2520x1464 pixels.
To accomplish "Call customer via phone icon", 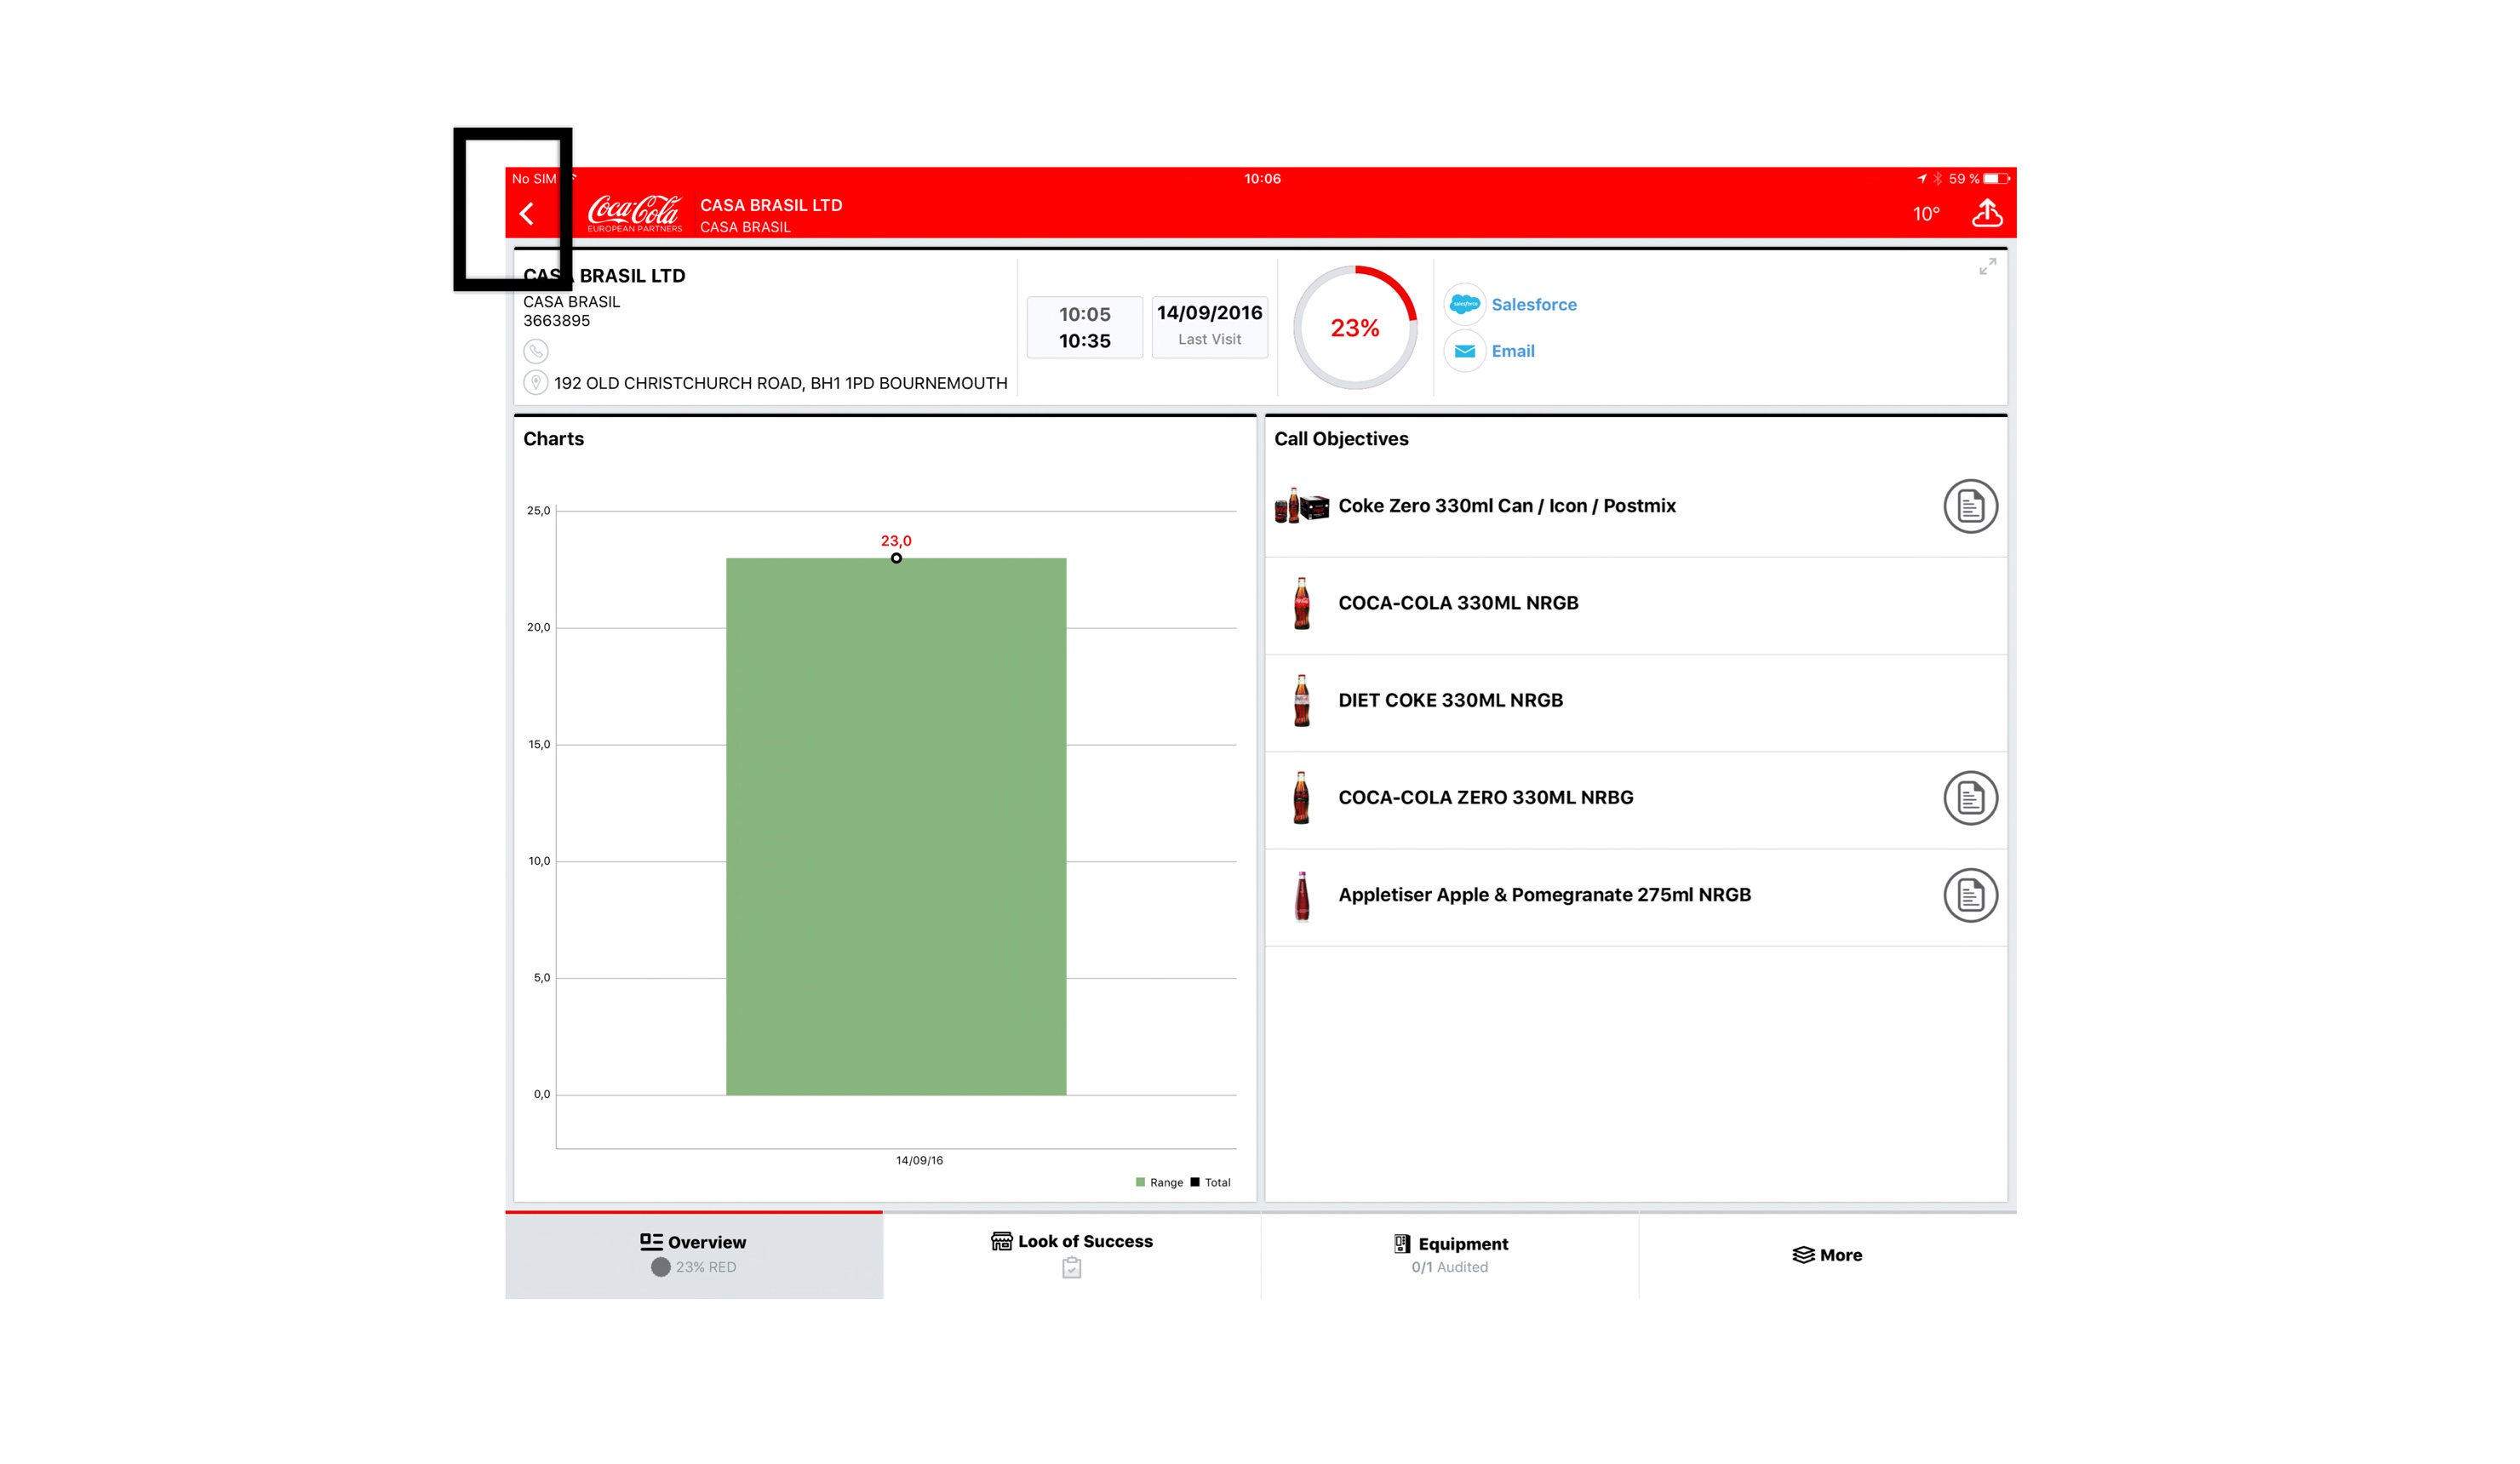I will [x=536, y=351].
